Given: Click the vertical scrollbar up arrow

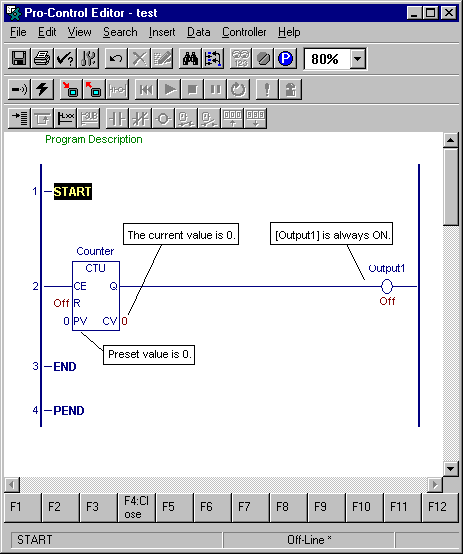Looking at the screenshot, I should (450, 140).
